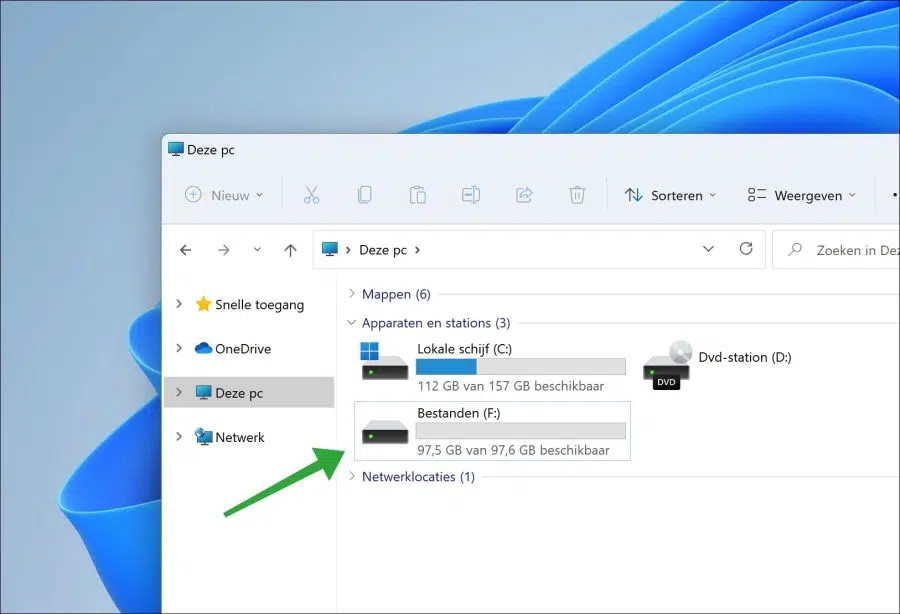Image resolution: width=900 pixels, height=614 pixels.
Task: Open the Weergeven dropdown
Action: click(801, 195)
